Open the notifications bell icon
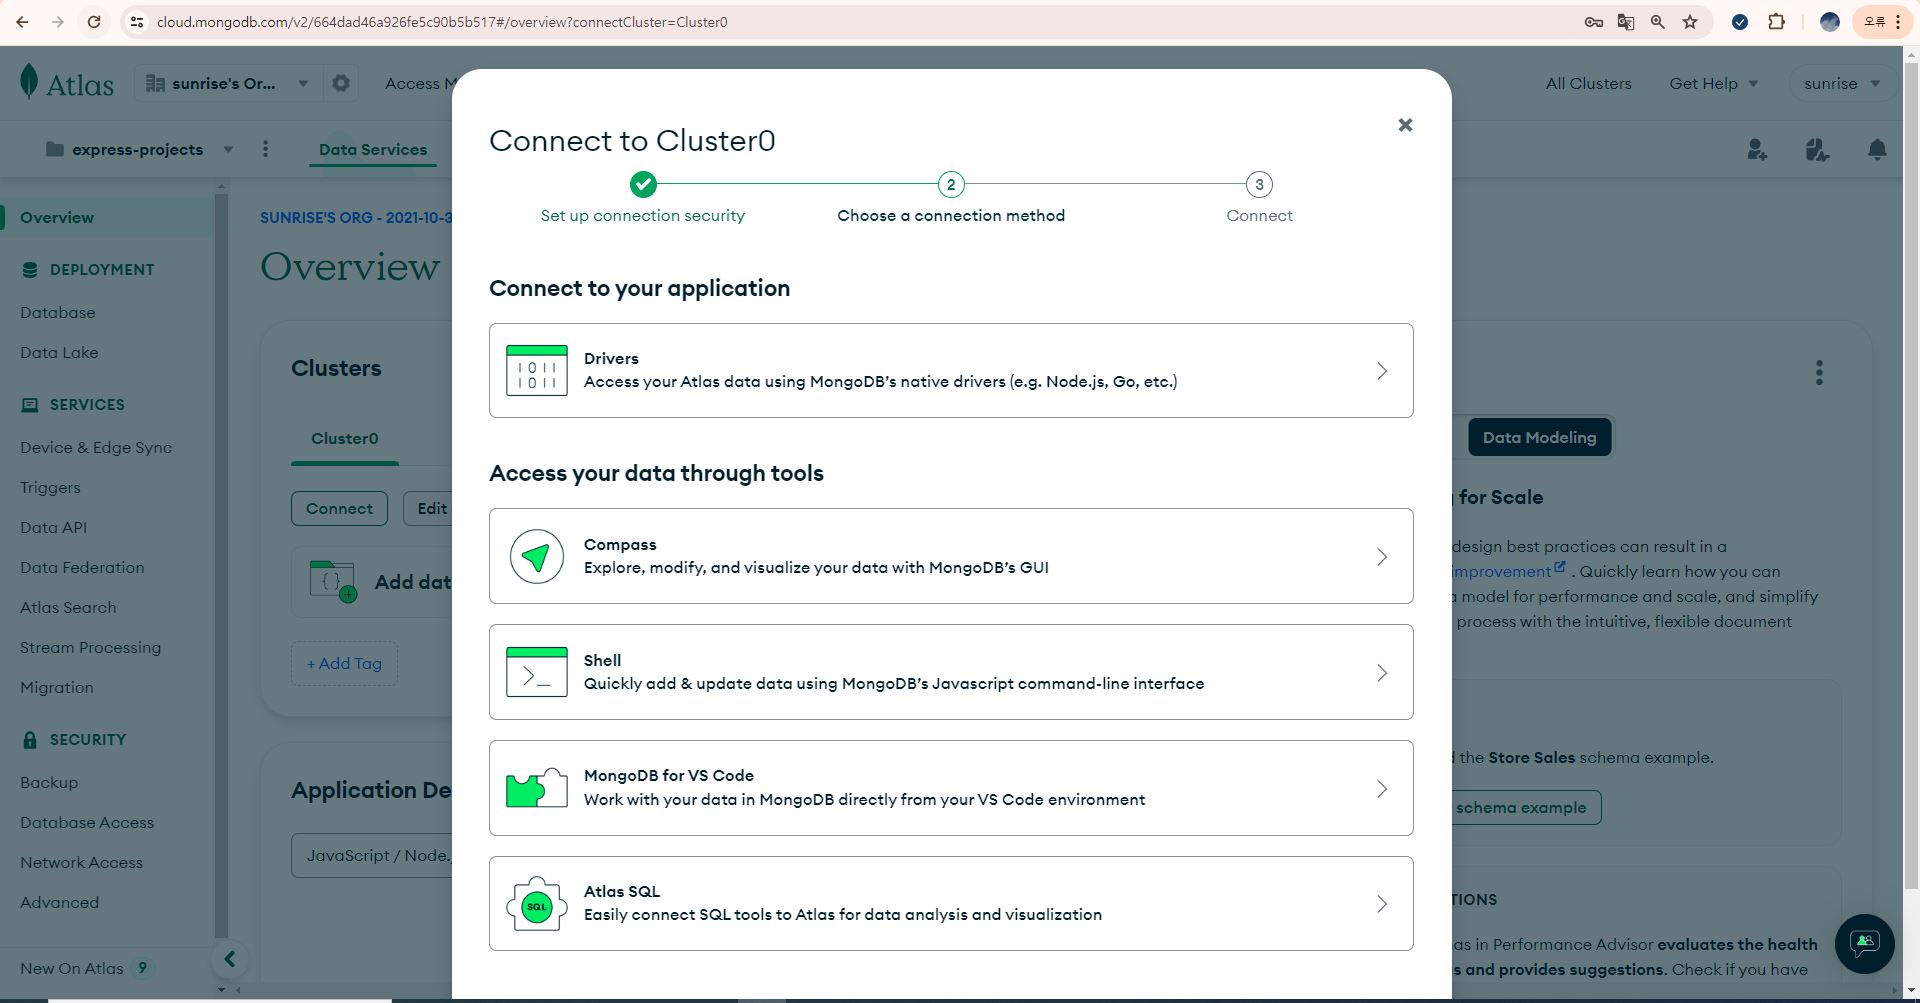1920x1003 pixels. (x=1877, y=150)
